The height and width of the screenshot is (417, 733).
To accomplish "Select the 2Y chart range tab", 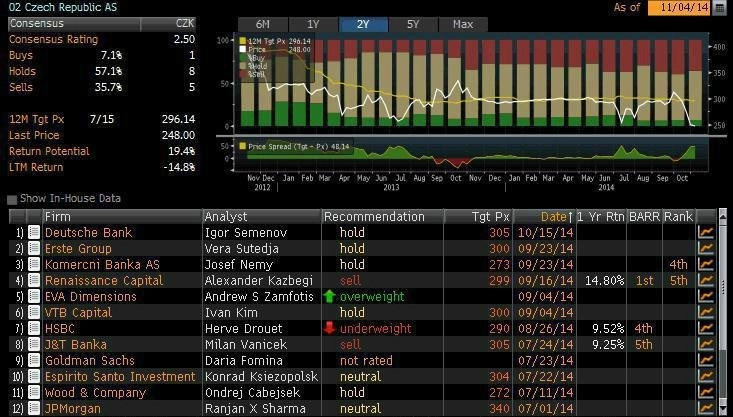I will (x=363, y=24).
